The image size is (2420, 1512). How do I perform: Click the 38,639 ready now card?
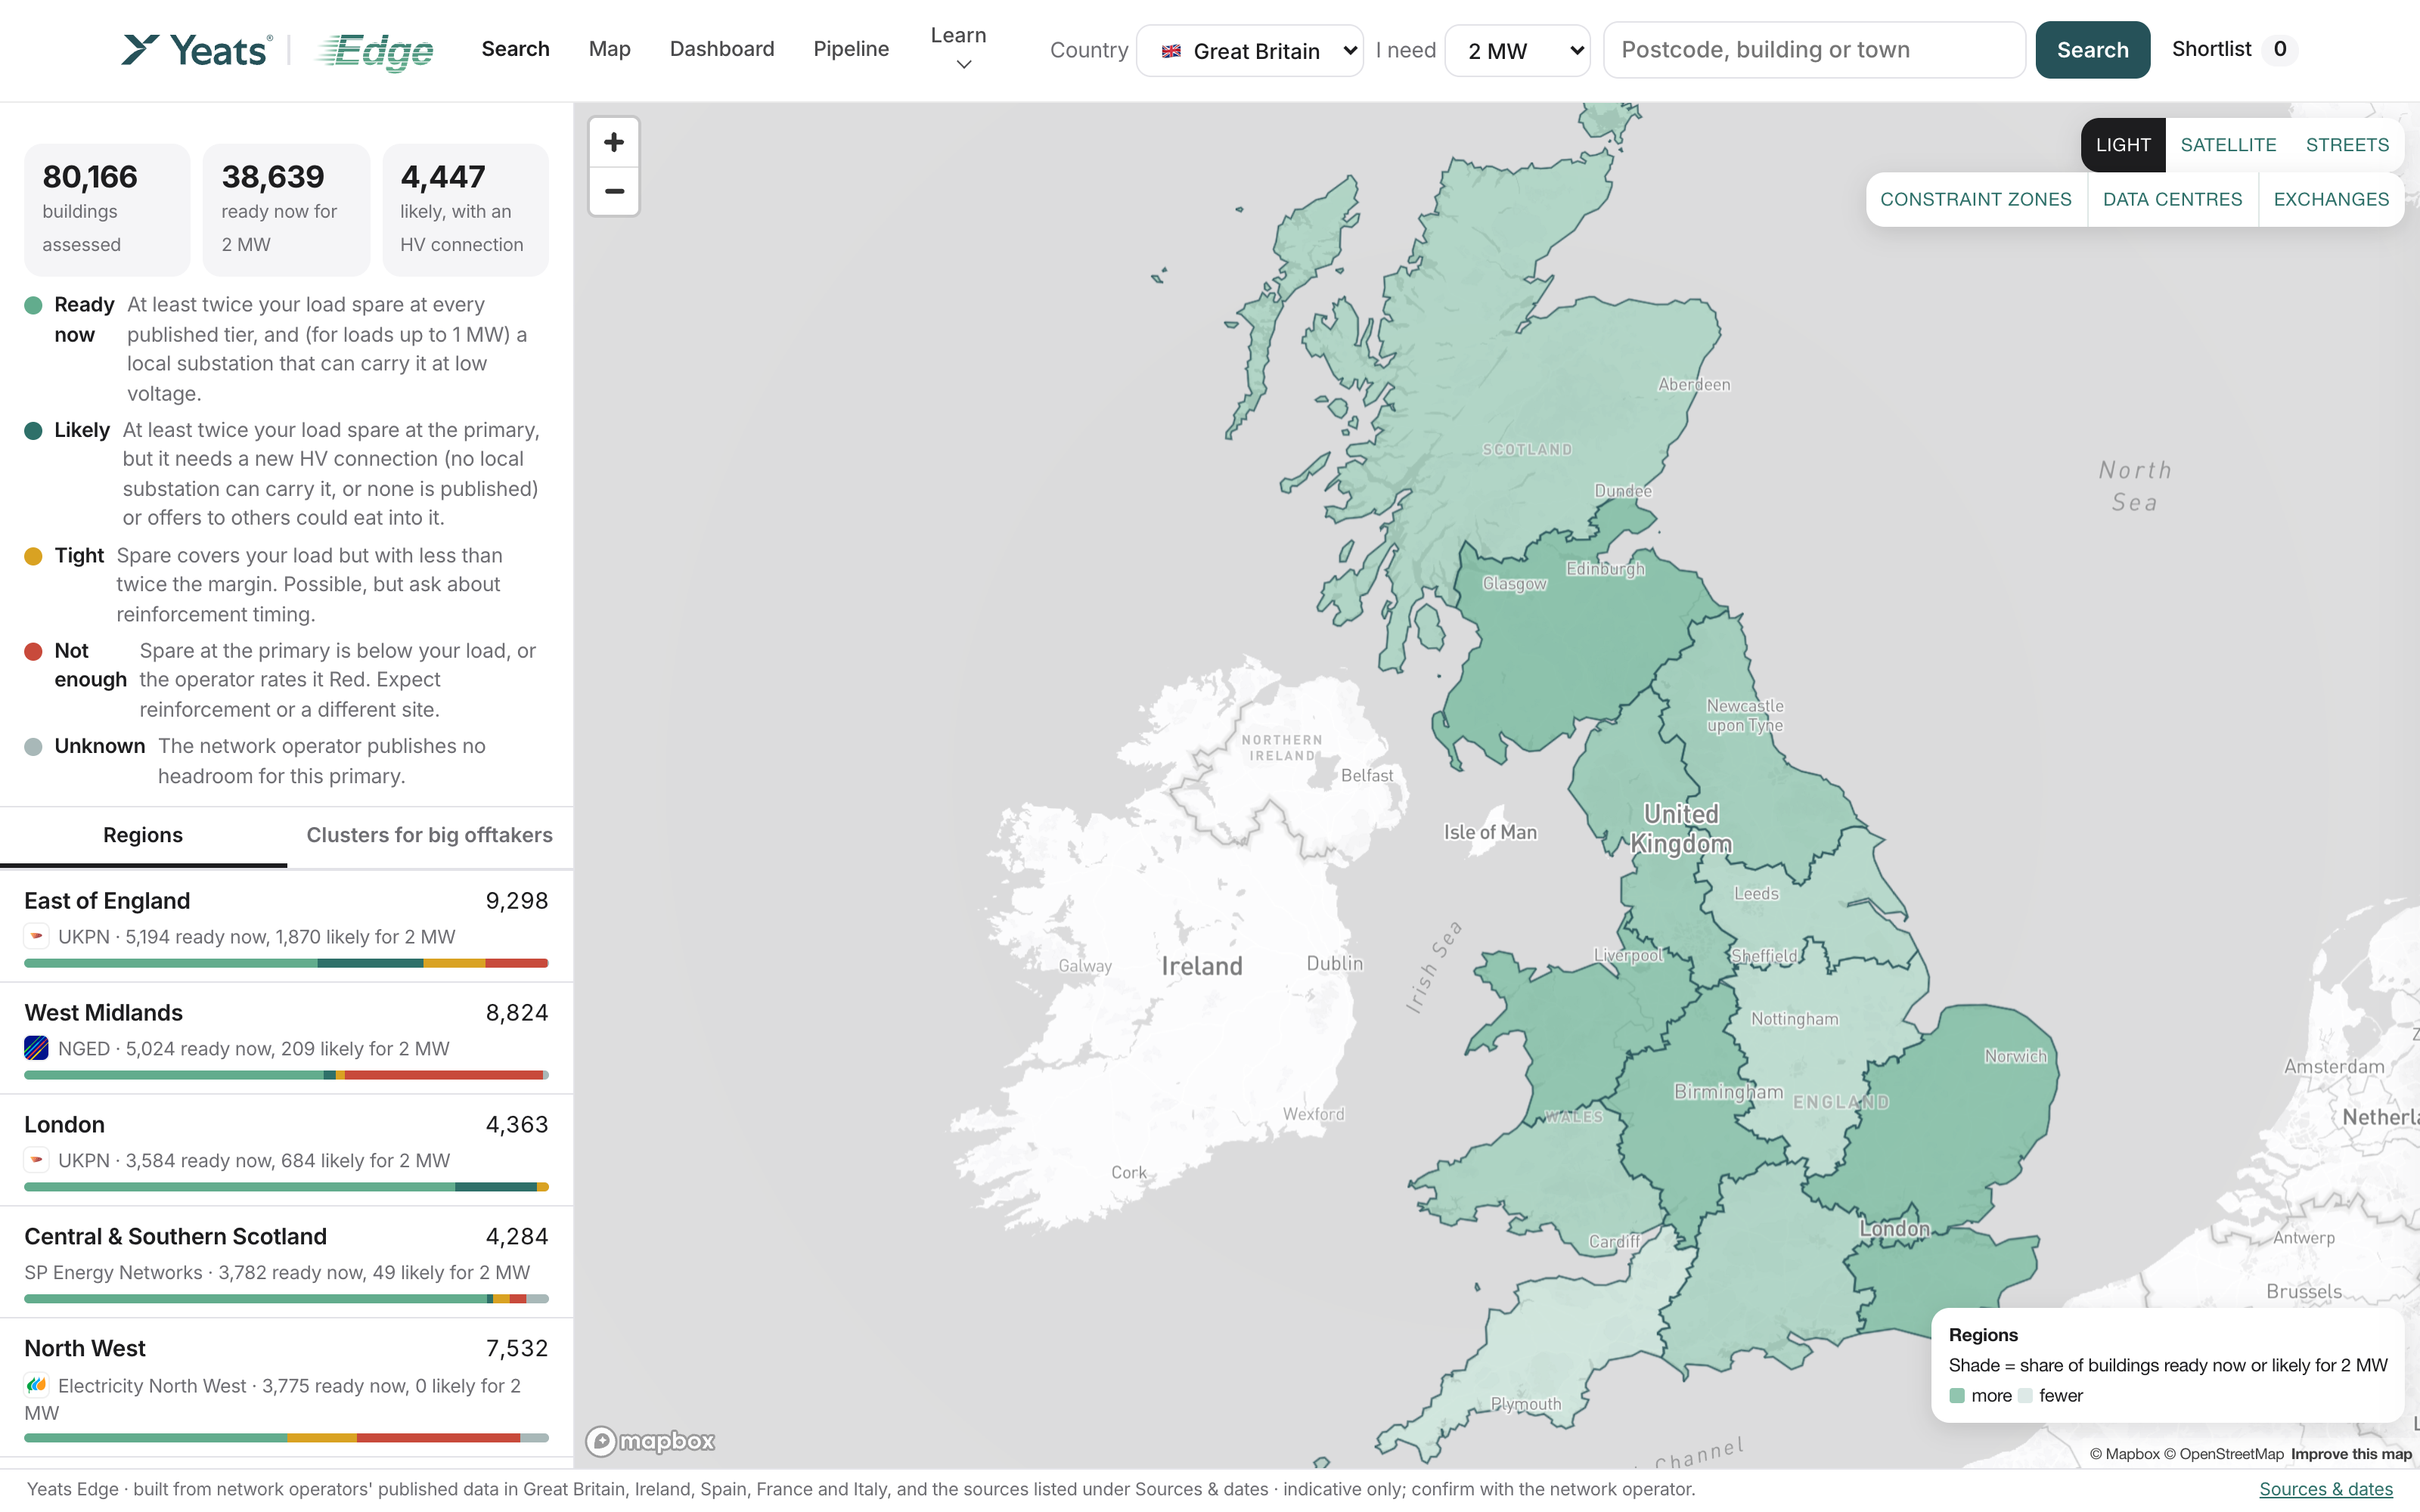(x=286, y=210)
